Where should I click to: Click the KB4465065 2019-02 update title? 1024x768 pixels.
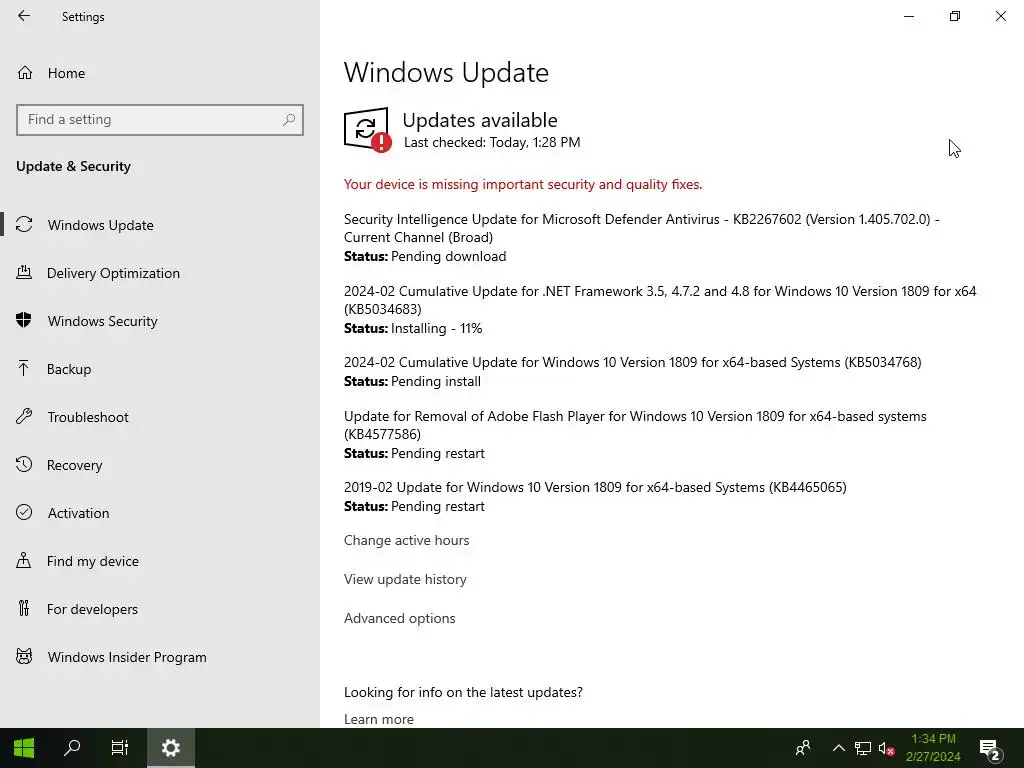click(595, 487)
